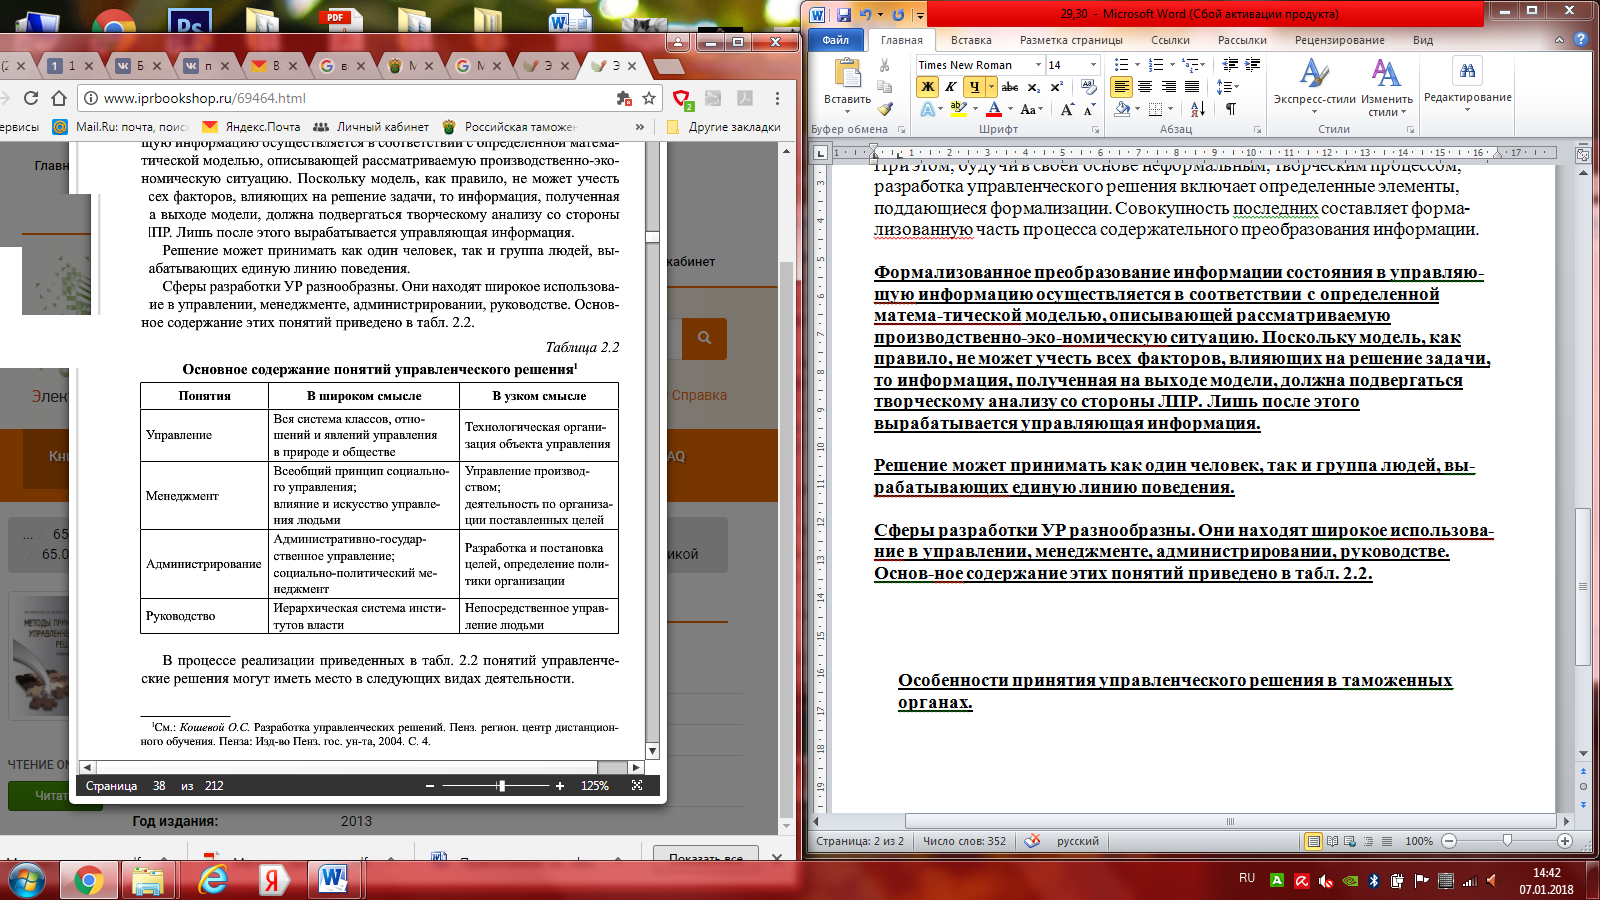Click the Число слов: 352 status
The width and height of the screenshot is (1600, 900).
point(964,841)
